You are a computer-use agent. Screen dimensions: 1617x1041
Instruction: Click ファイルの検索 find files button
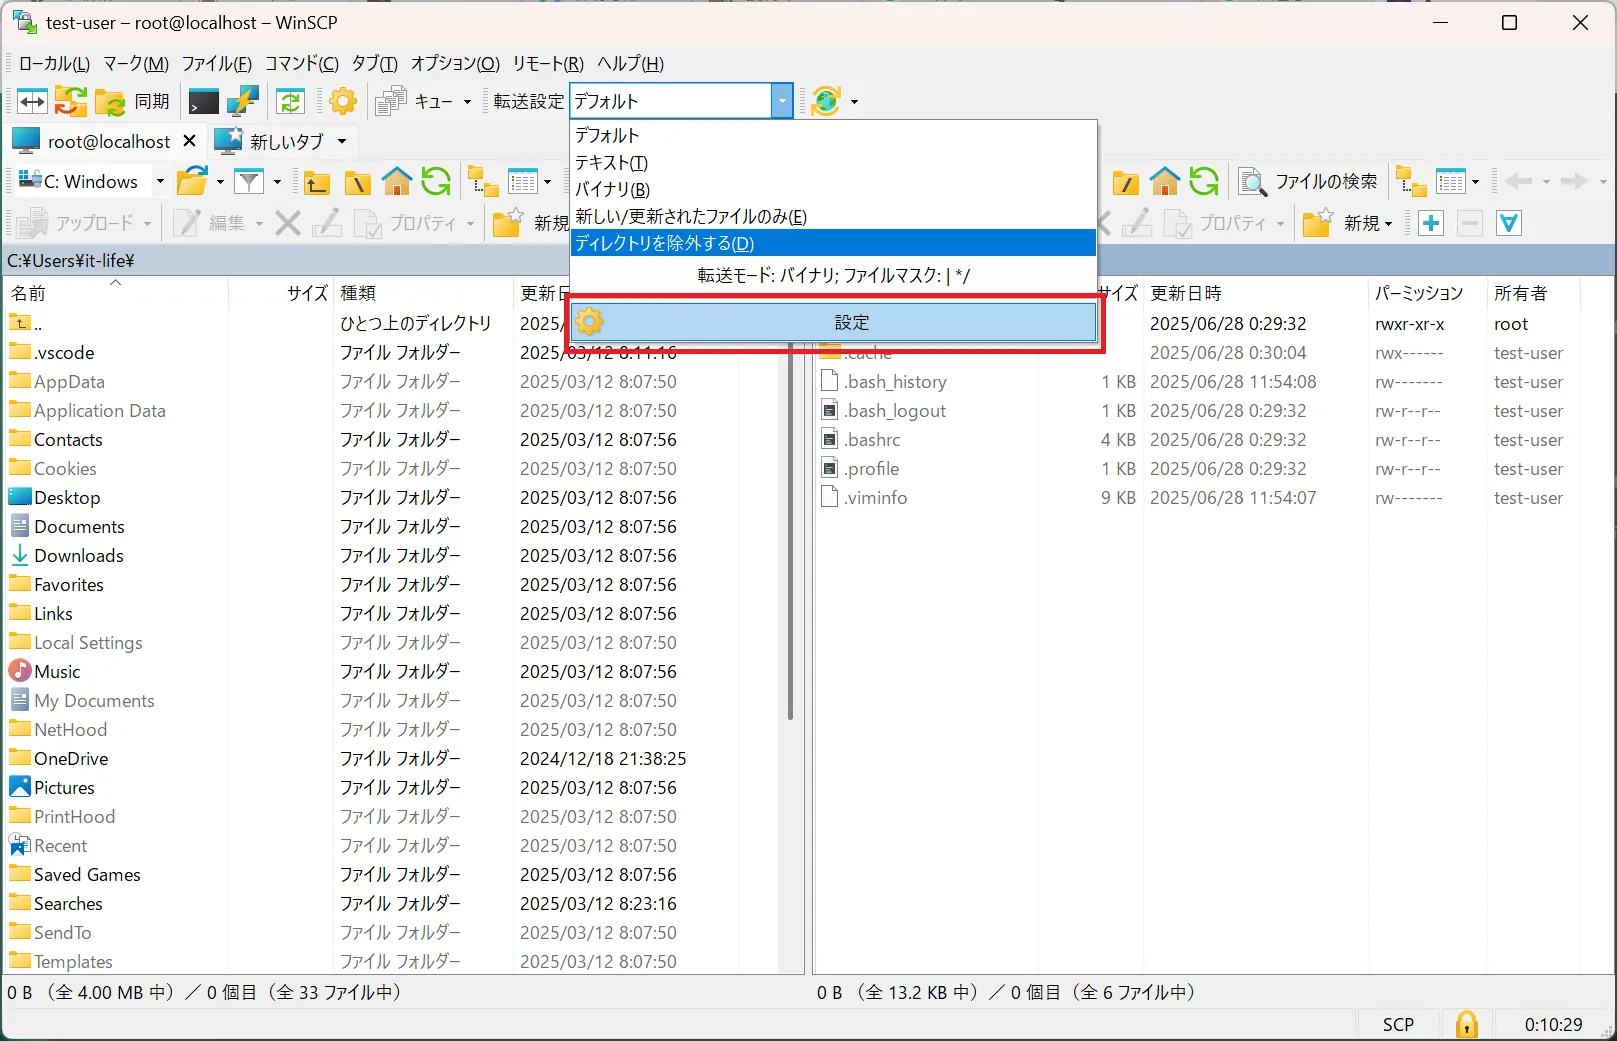click(1308, 181)
